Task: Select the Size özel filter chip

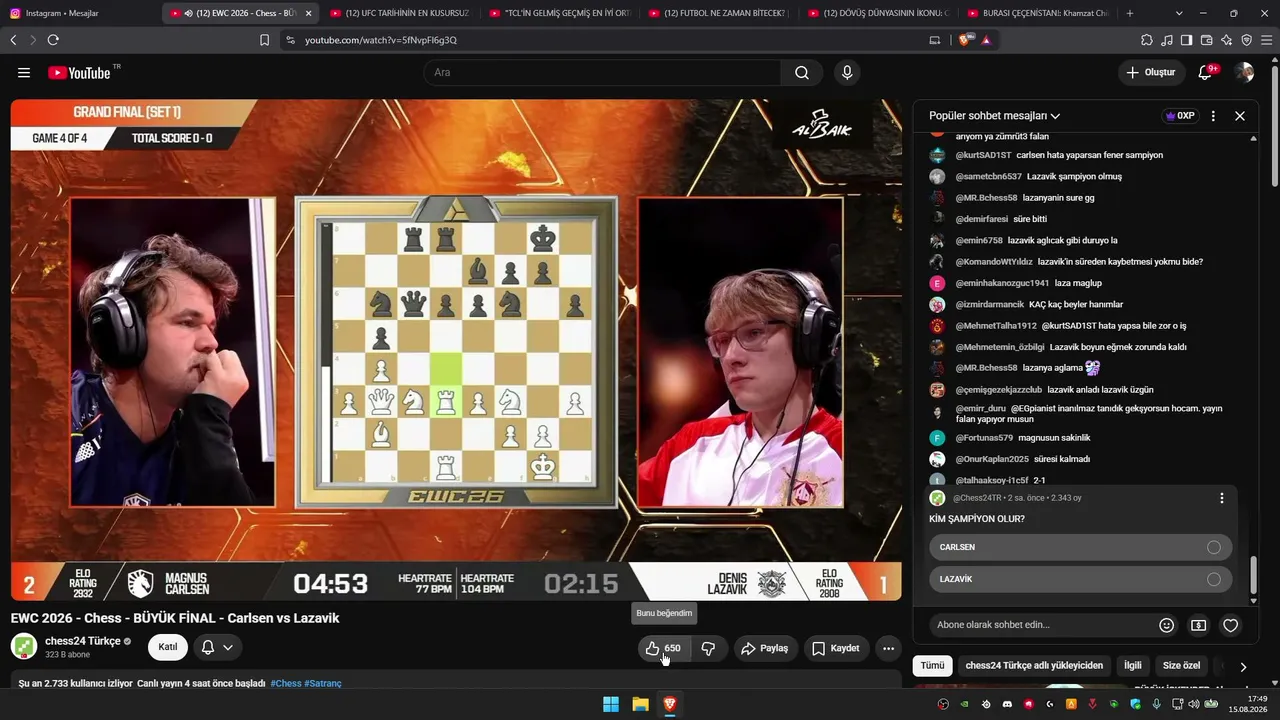Action: click(1181, 666)
